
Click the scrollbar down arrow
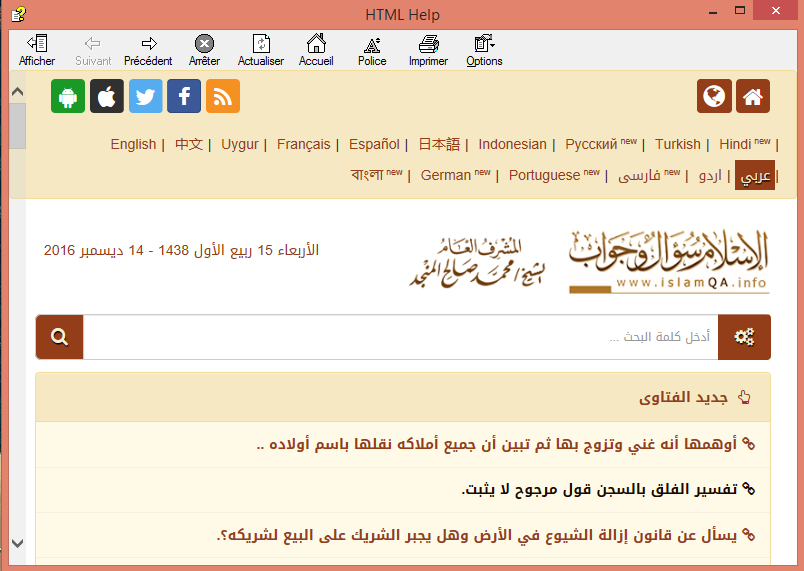click(17, 543)
